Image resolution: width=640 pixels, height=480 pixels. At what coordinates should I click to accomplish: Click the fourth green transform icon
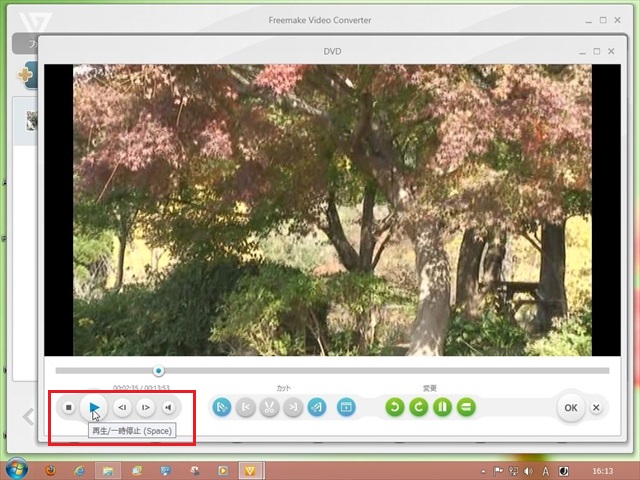(466, 407)
